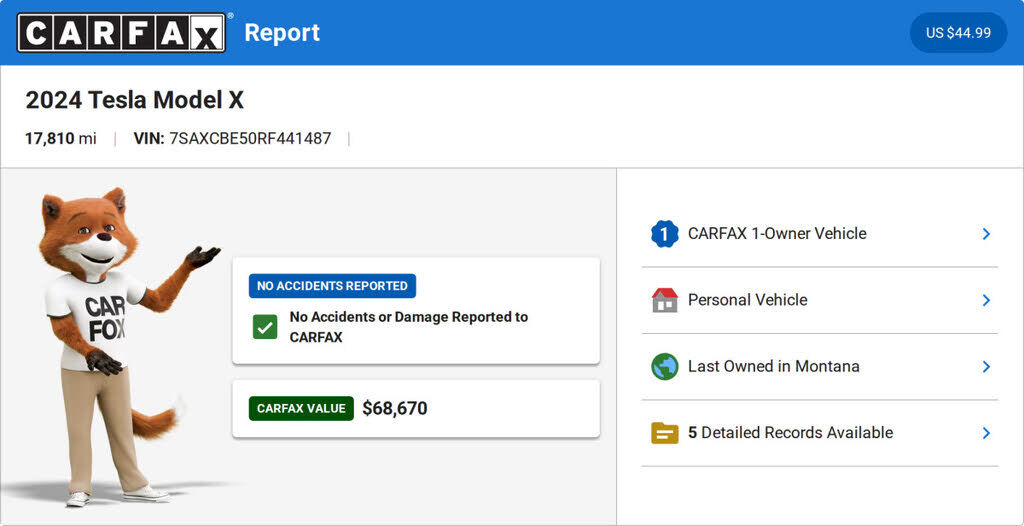Open the Last Owned in Montana chevron

coord(986,367)
